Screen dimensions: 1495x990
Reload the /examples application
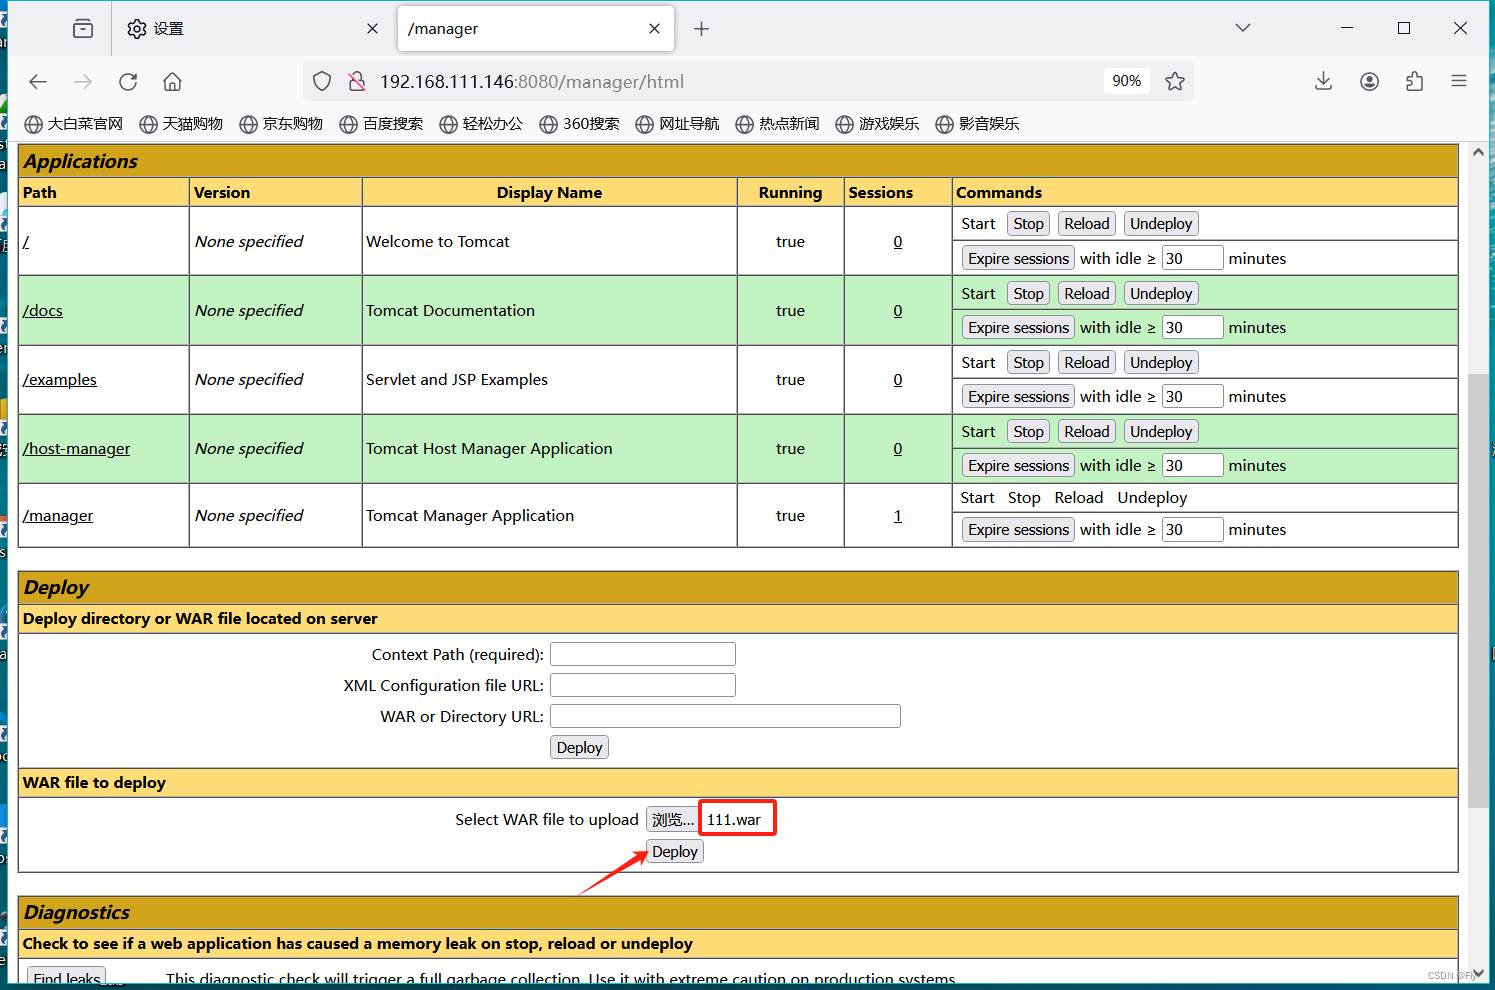(x=1087, y=363)
